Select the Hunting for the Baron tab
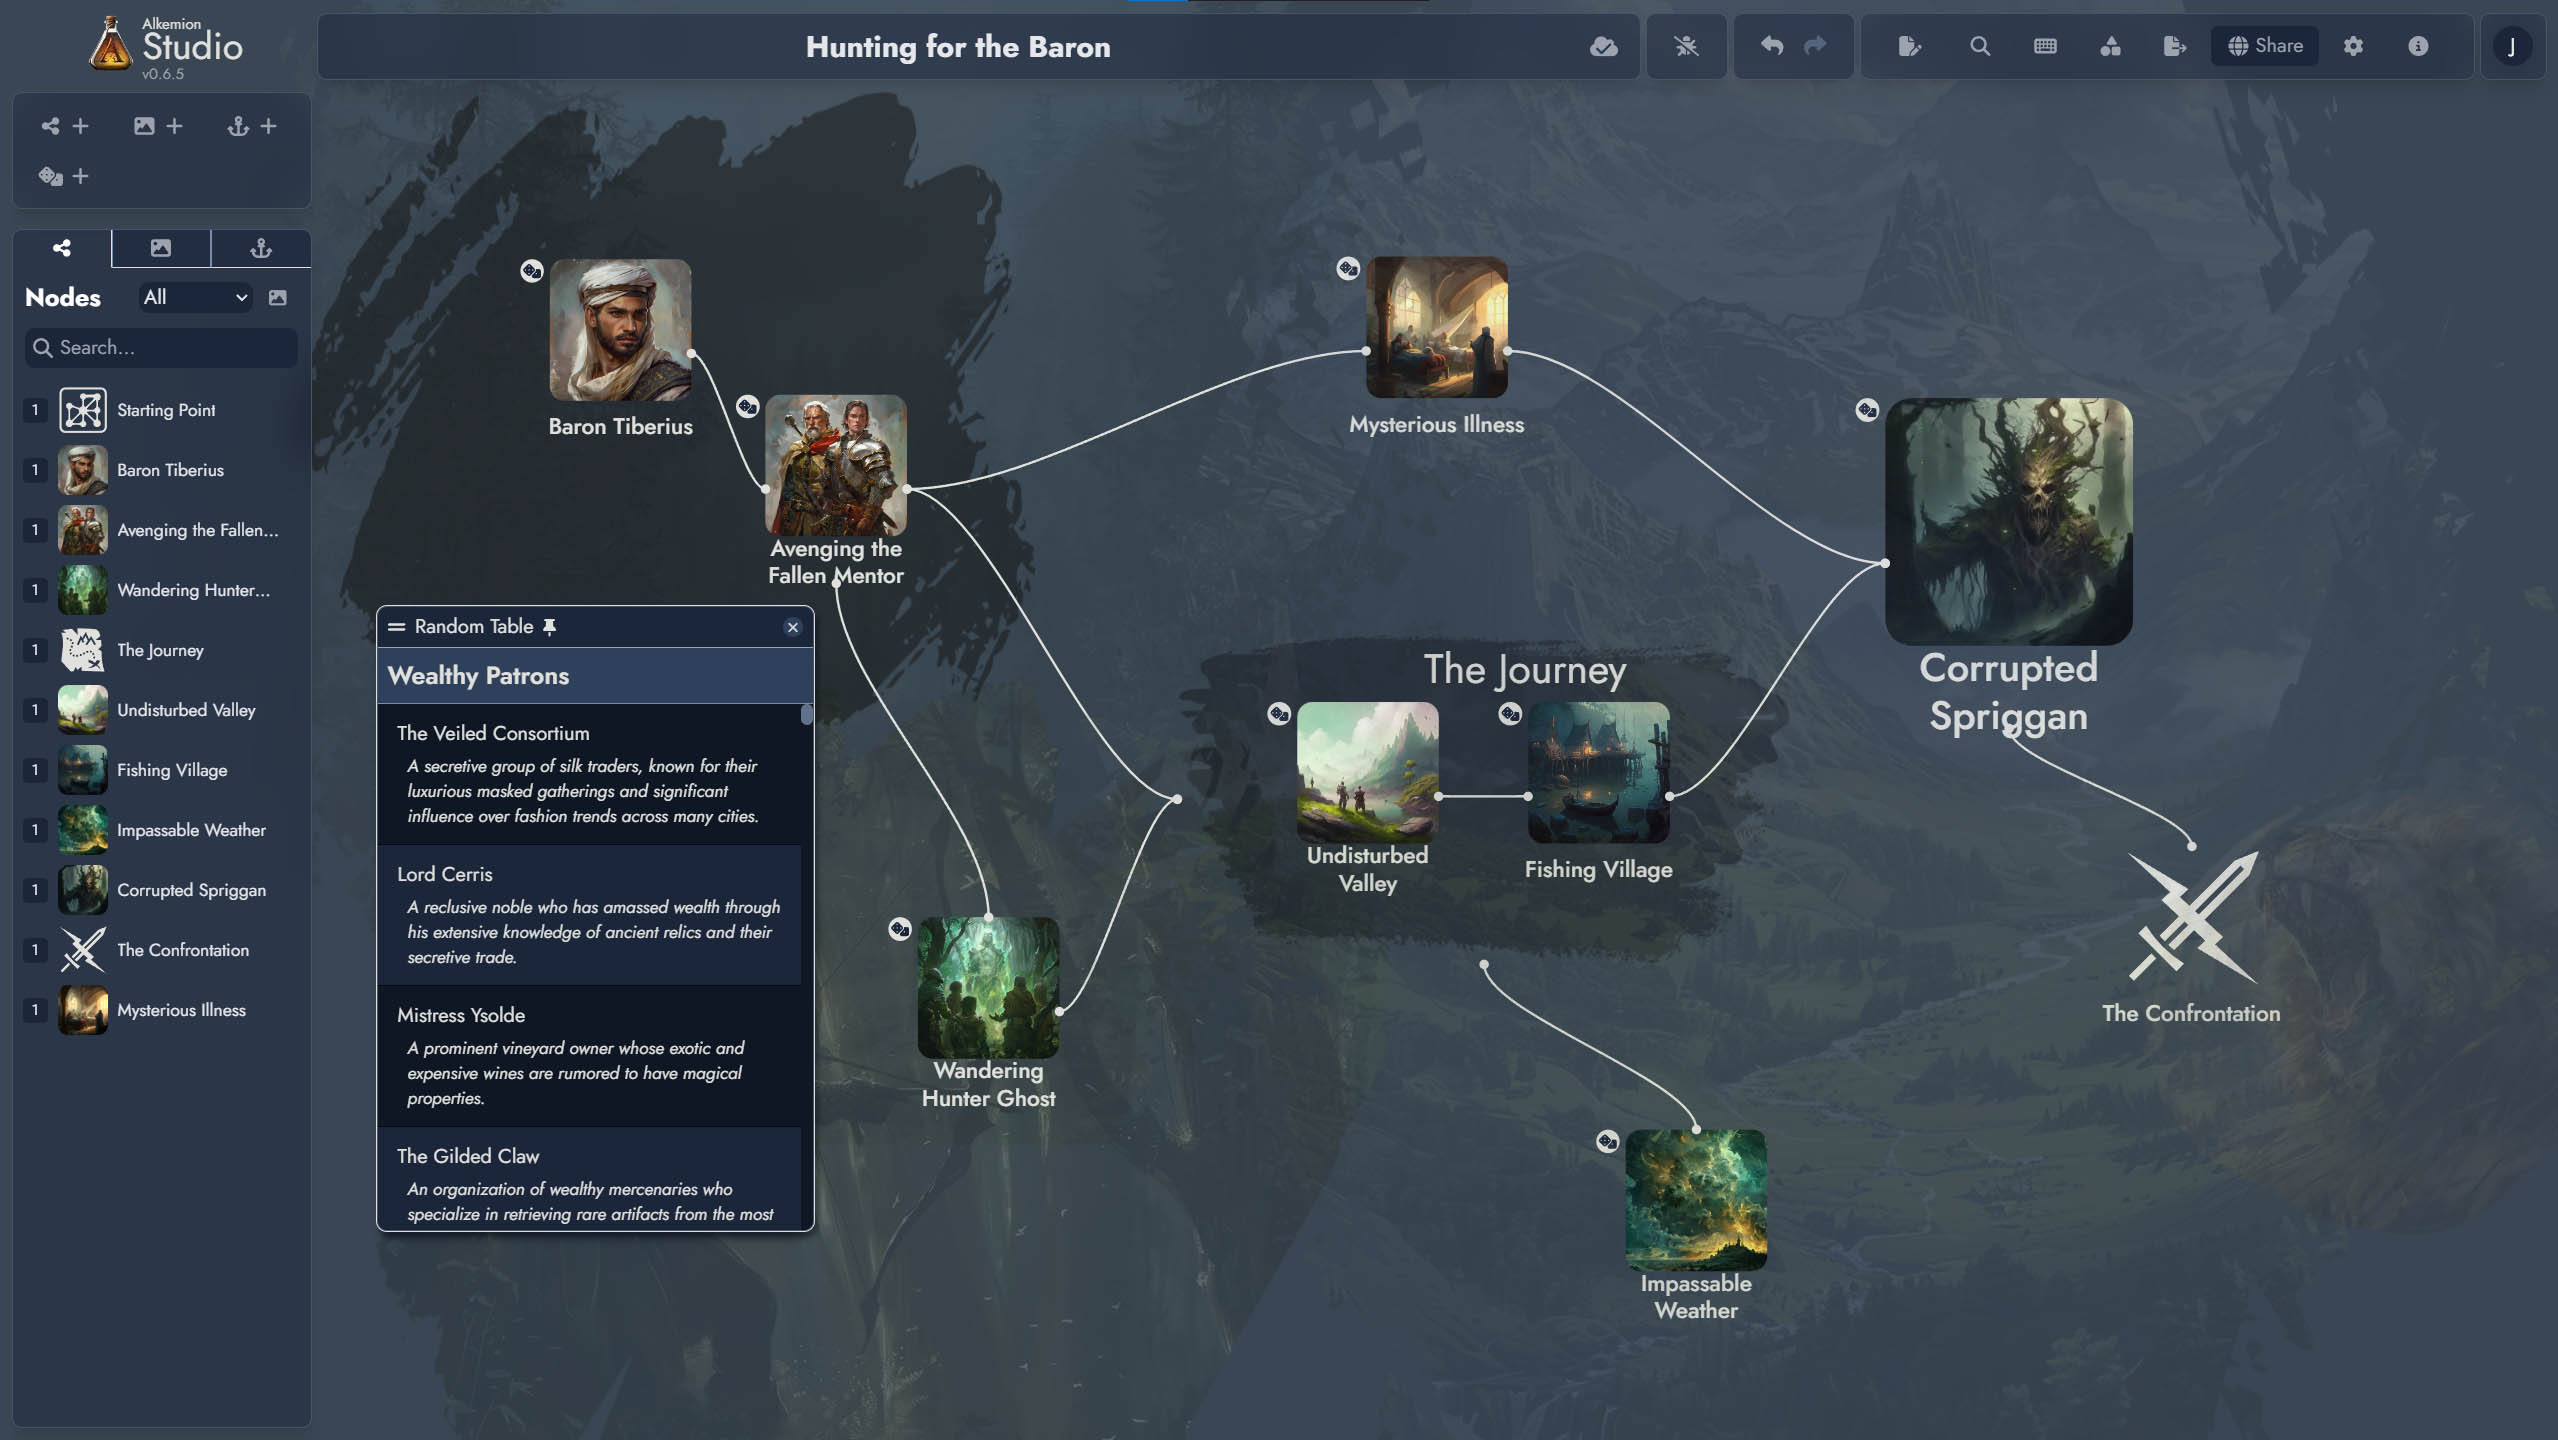This screenshot has height=1440, width=2558. (x=957, y=46)
